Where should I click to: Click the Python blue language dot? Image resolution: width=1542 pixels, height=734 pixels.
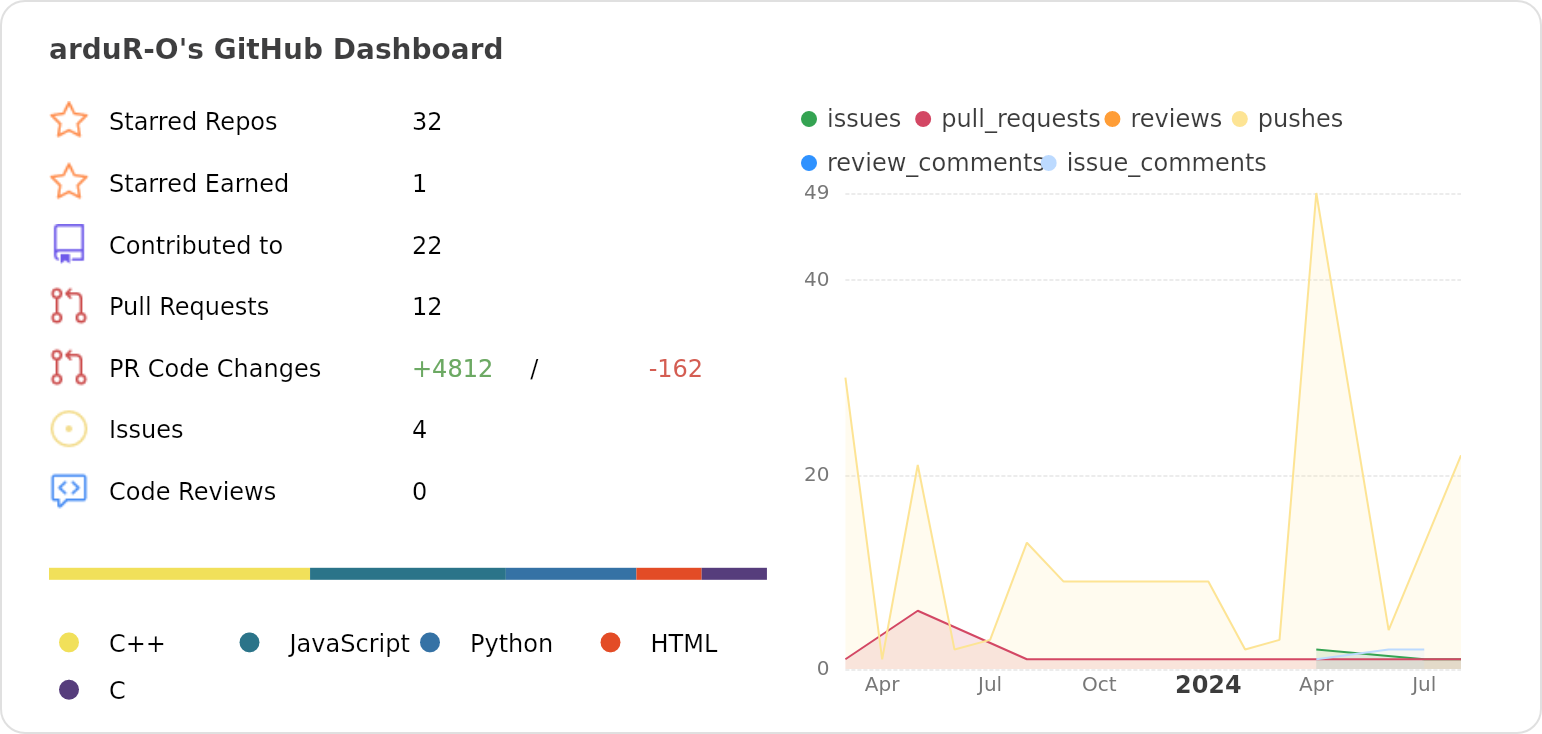point(430,642)
